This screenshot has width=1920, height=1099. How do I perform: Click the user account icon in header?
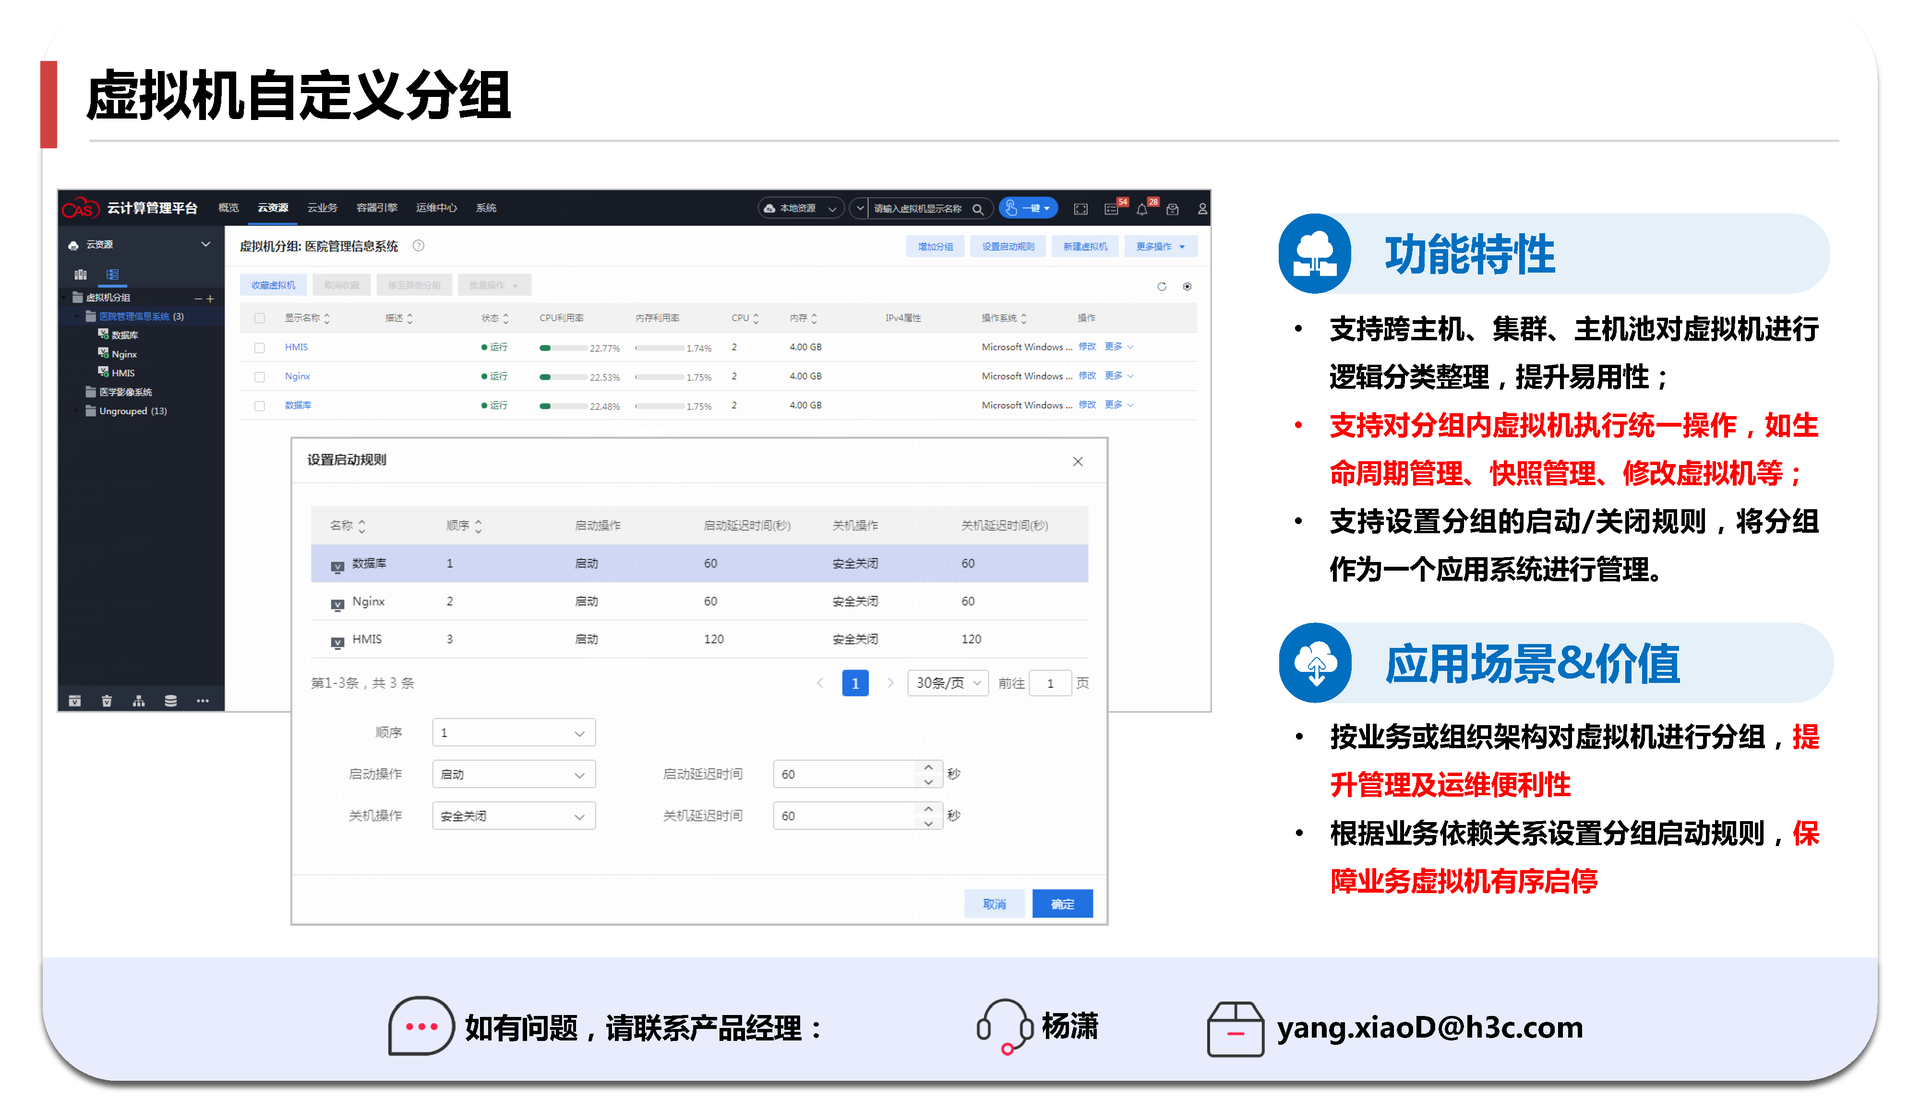(x=1202, y=208)
